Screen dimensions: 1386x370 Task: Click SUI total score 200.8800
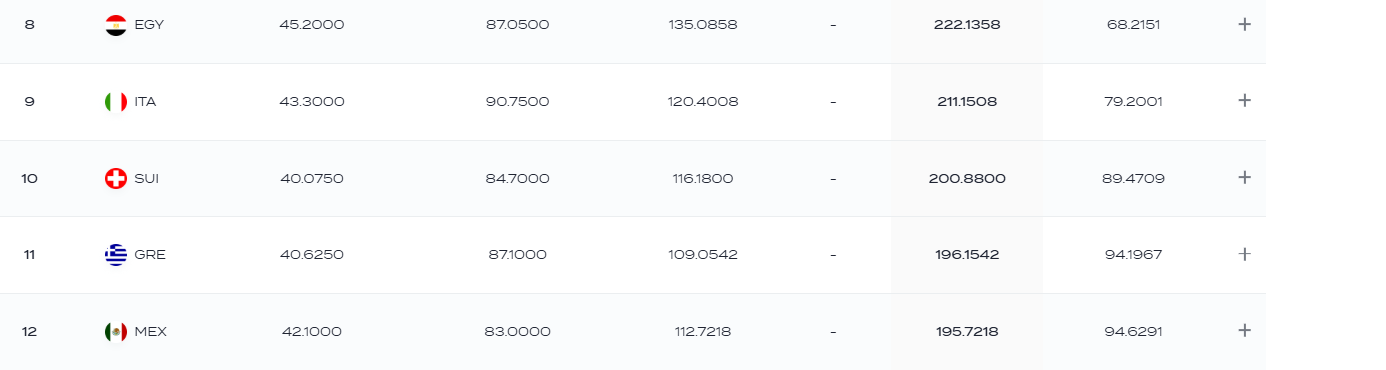[x=967, y=178]
